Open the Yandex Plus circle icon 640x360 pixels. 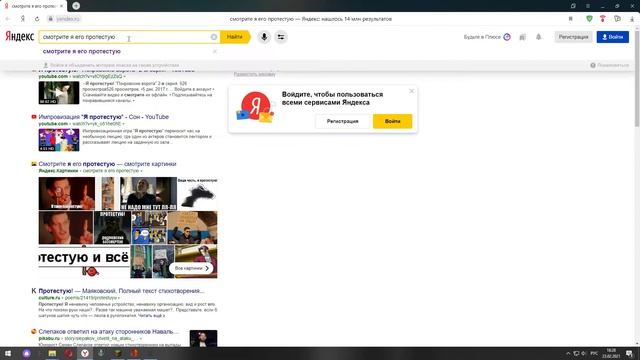[x=507, y=37]
